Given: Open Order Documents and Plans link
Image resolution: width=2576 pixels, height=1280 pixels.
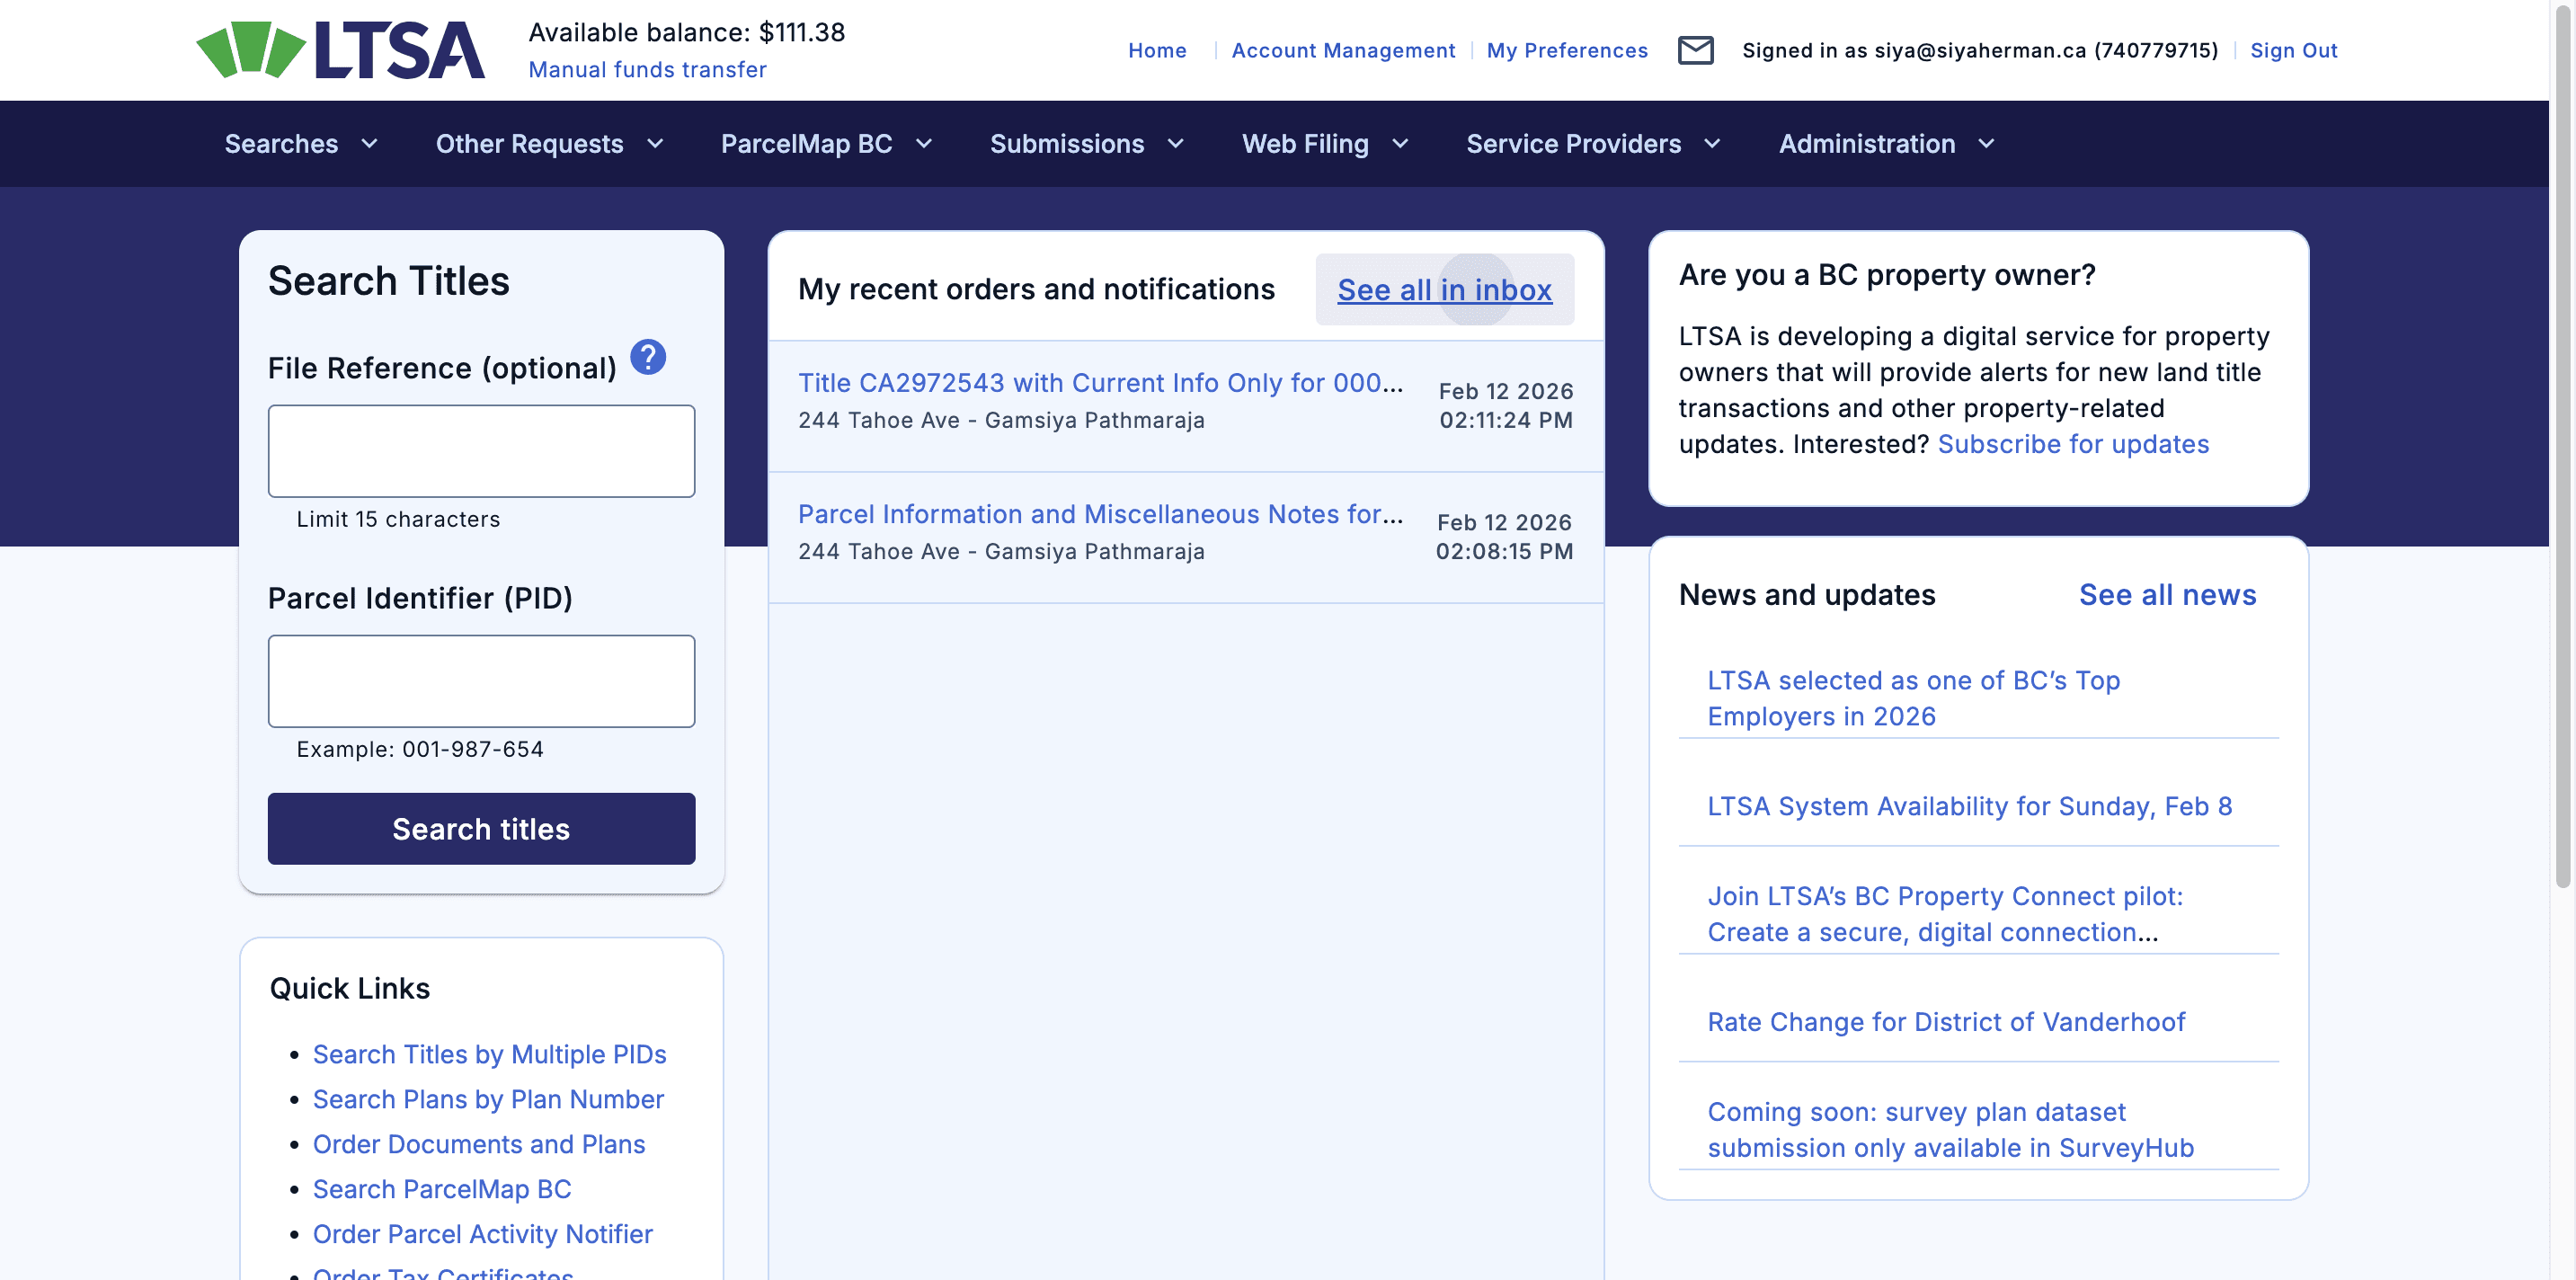Looking at the screenshot, I should click(479, 1144).
